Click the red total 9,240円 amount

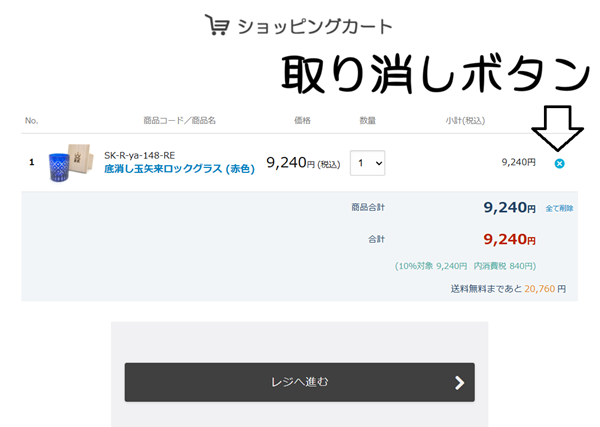coord(509,240)
